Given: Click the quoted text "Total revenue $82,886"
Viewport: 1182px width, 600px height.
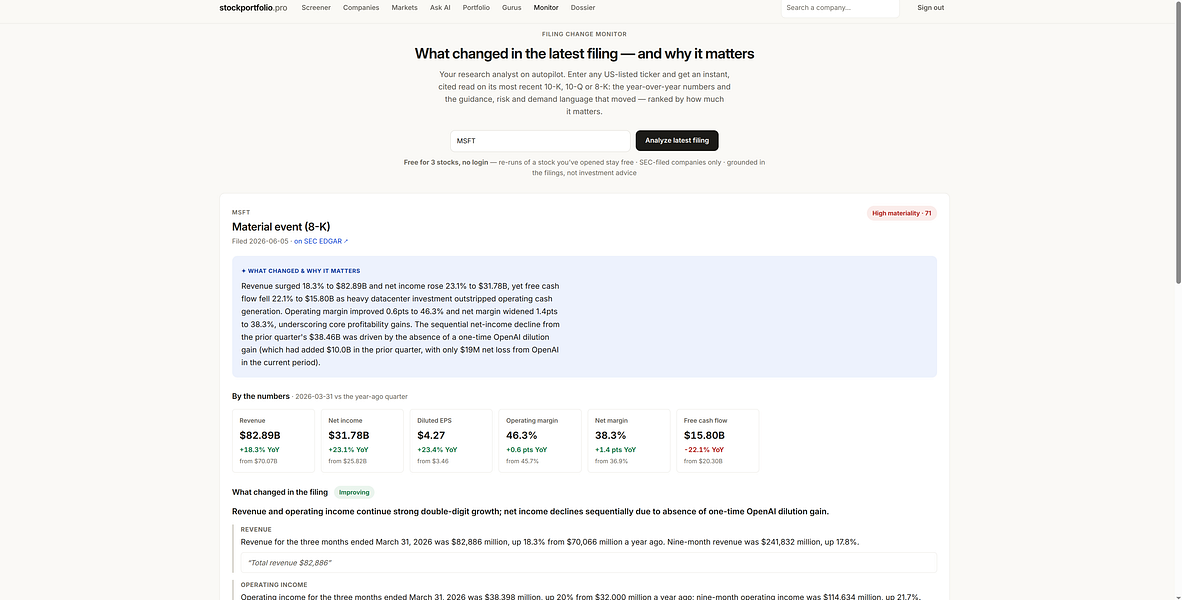Looking at the screenshot, I should 289,563.
